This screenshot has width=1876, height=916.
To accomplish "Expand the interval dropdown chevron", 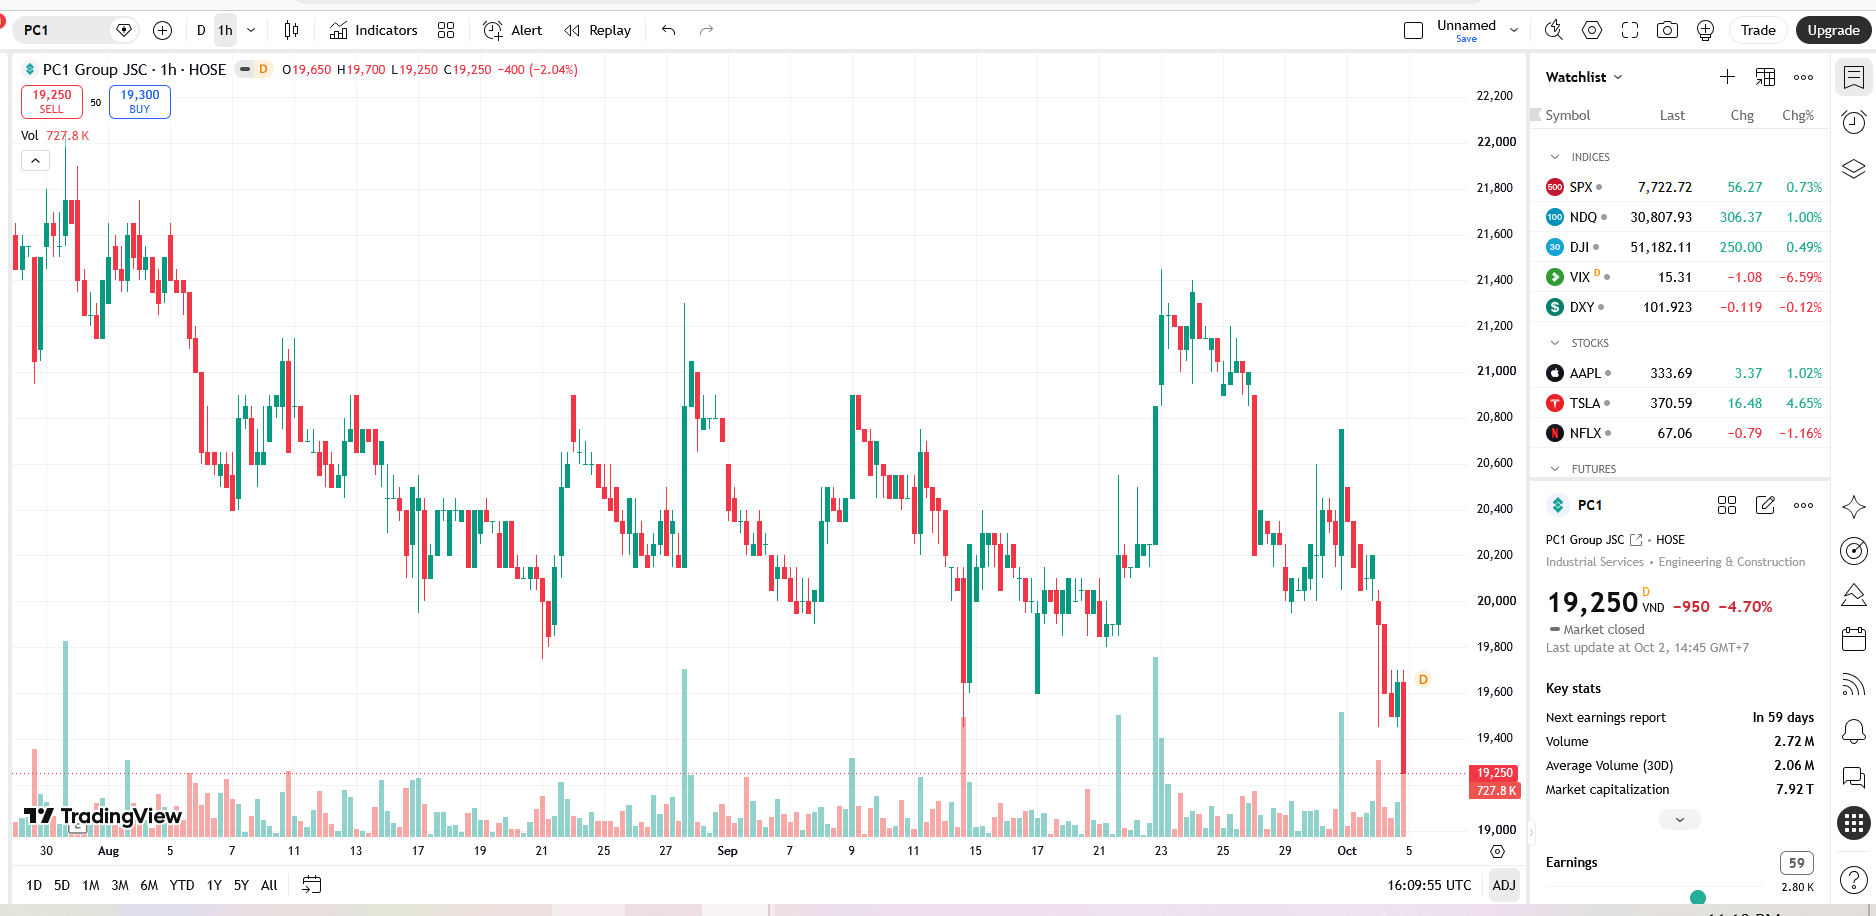I will point(251,30).
